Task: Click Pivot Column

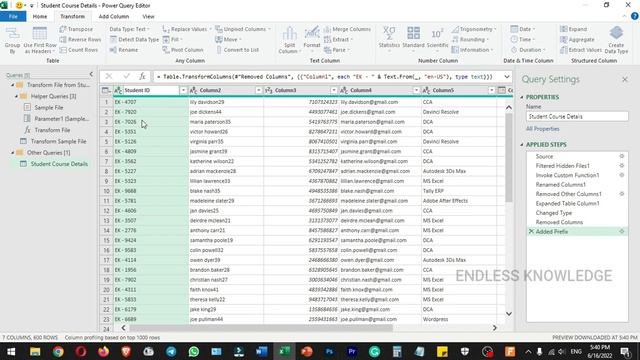Action: (183, 50)
